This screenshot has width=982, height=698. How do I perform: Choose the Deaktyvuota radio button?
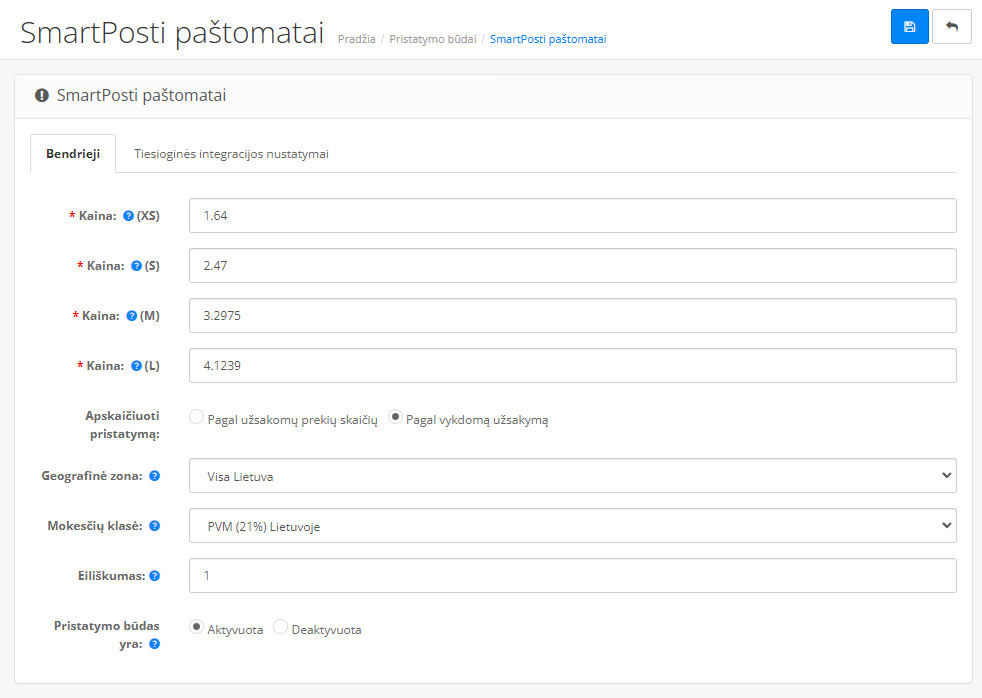(x=280, y=627)
